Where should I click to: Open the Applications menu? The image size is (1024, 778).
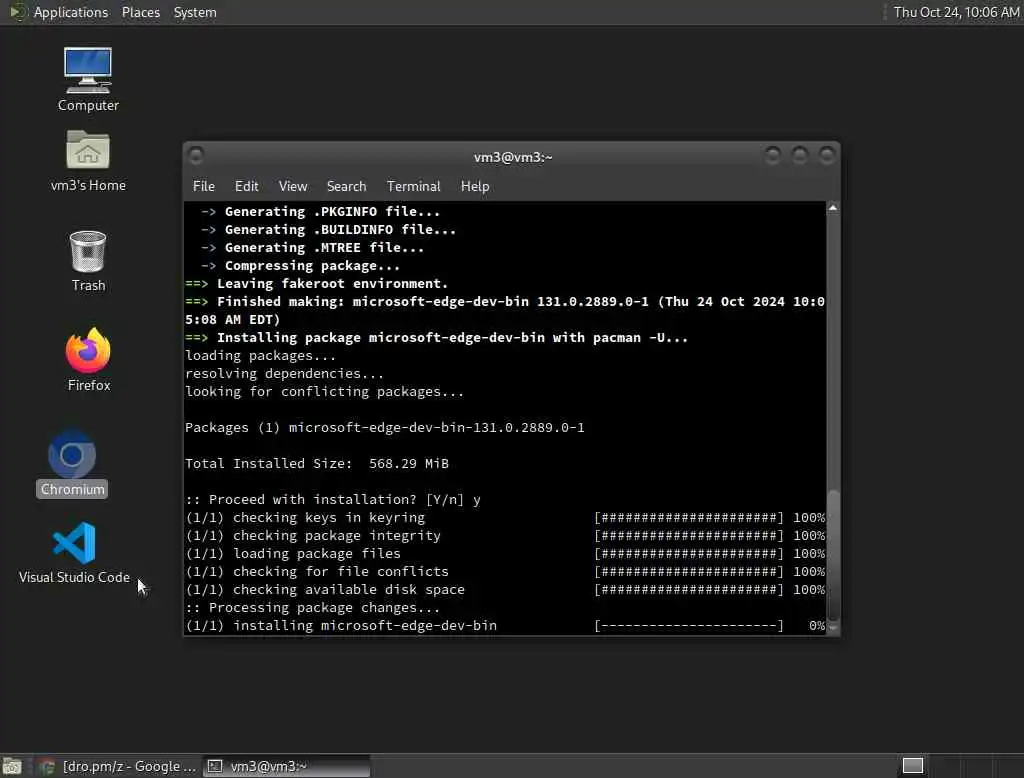pyautogui.click(x=71, y=12)
